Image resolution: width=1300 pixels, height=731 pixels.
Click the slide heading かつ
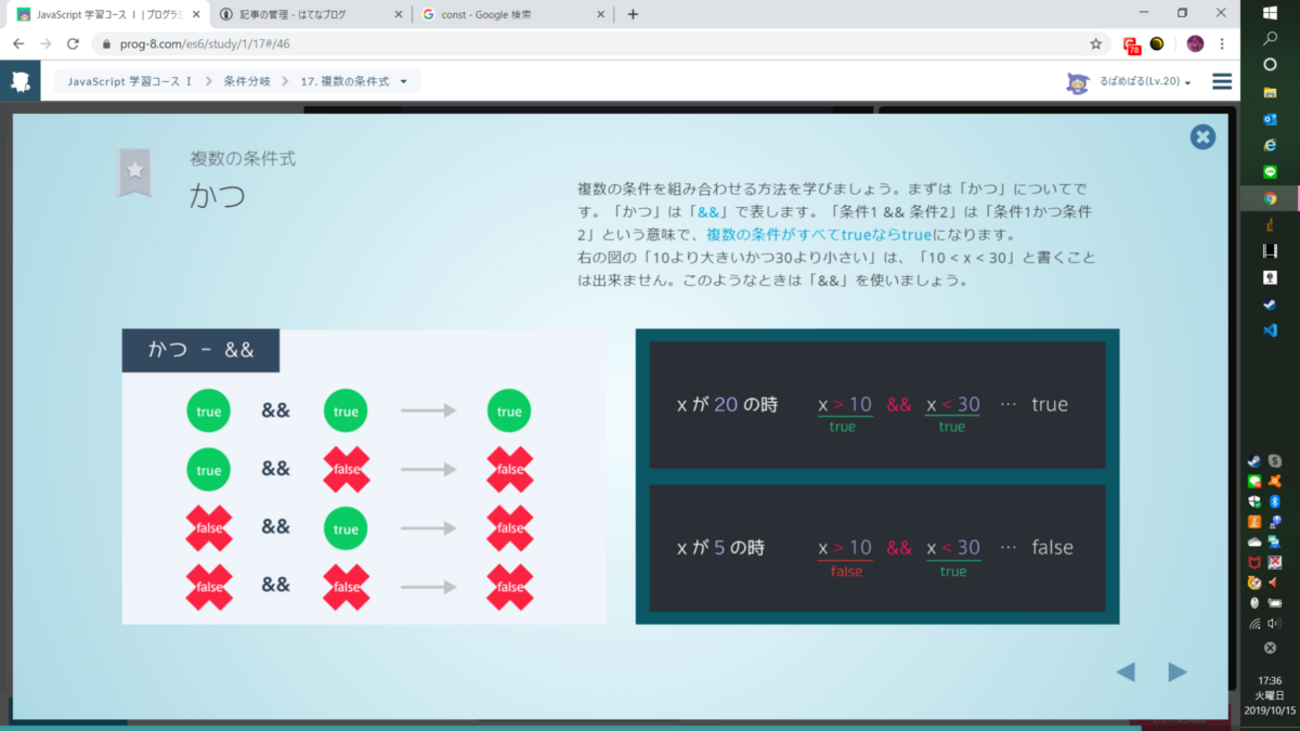coord(217,195)
